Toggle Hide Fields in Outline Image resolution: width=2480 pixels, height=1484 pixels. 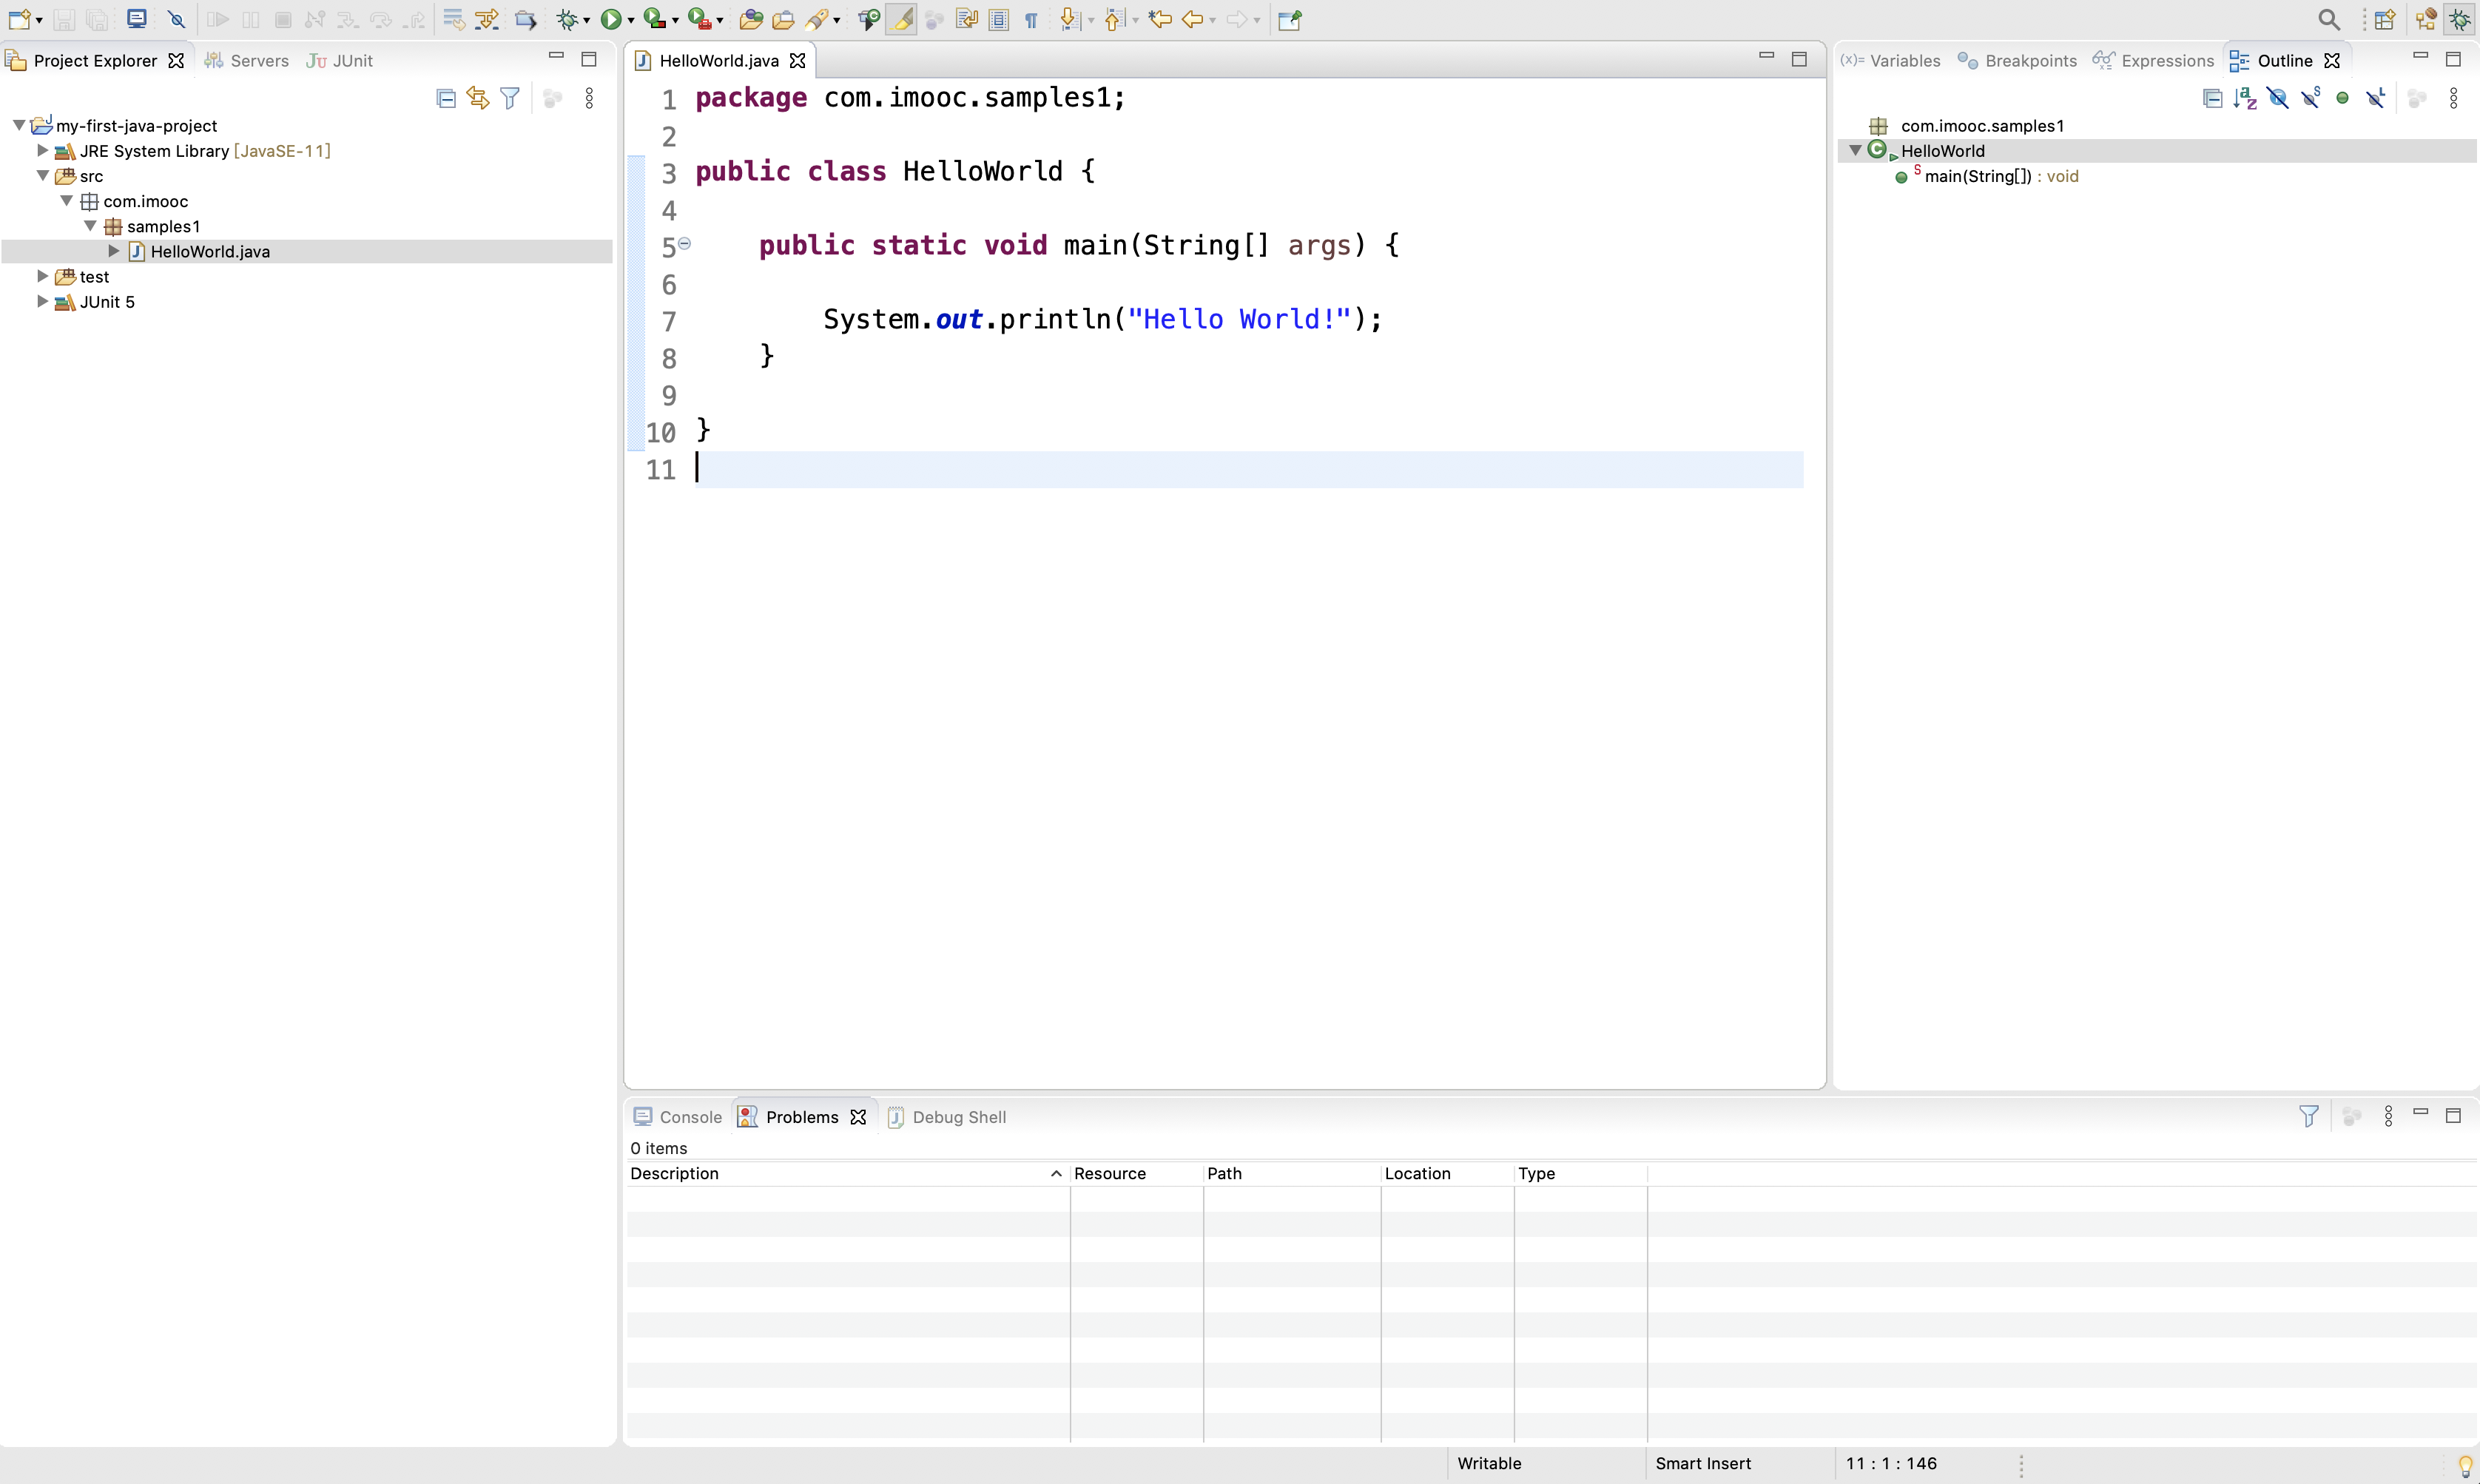2278,98
